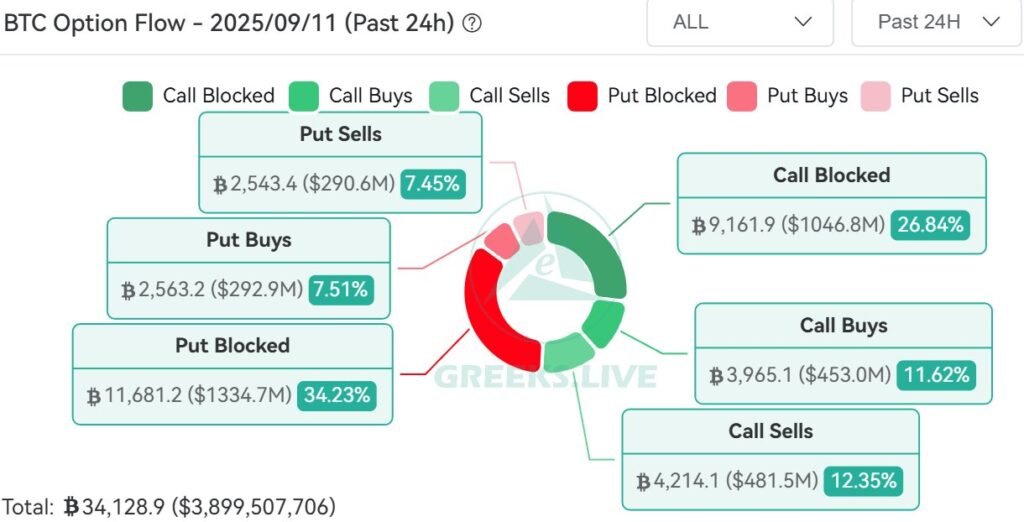Hide the Put Buys series in legend
This screenshot has height=522, width=1024.
point(786,96)
